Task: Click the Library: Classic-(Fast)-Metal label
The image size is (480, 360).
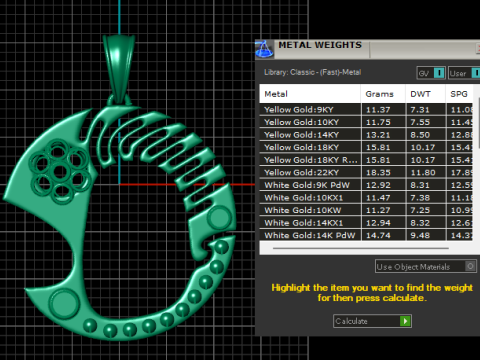Action: pyautogui.click(x=312, y=72)
